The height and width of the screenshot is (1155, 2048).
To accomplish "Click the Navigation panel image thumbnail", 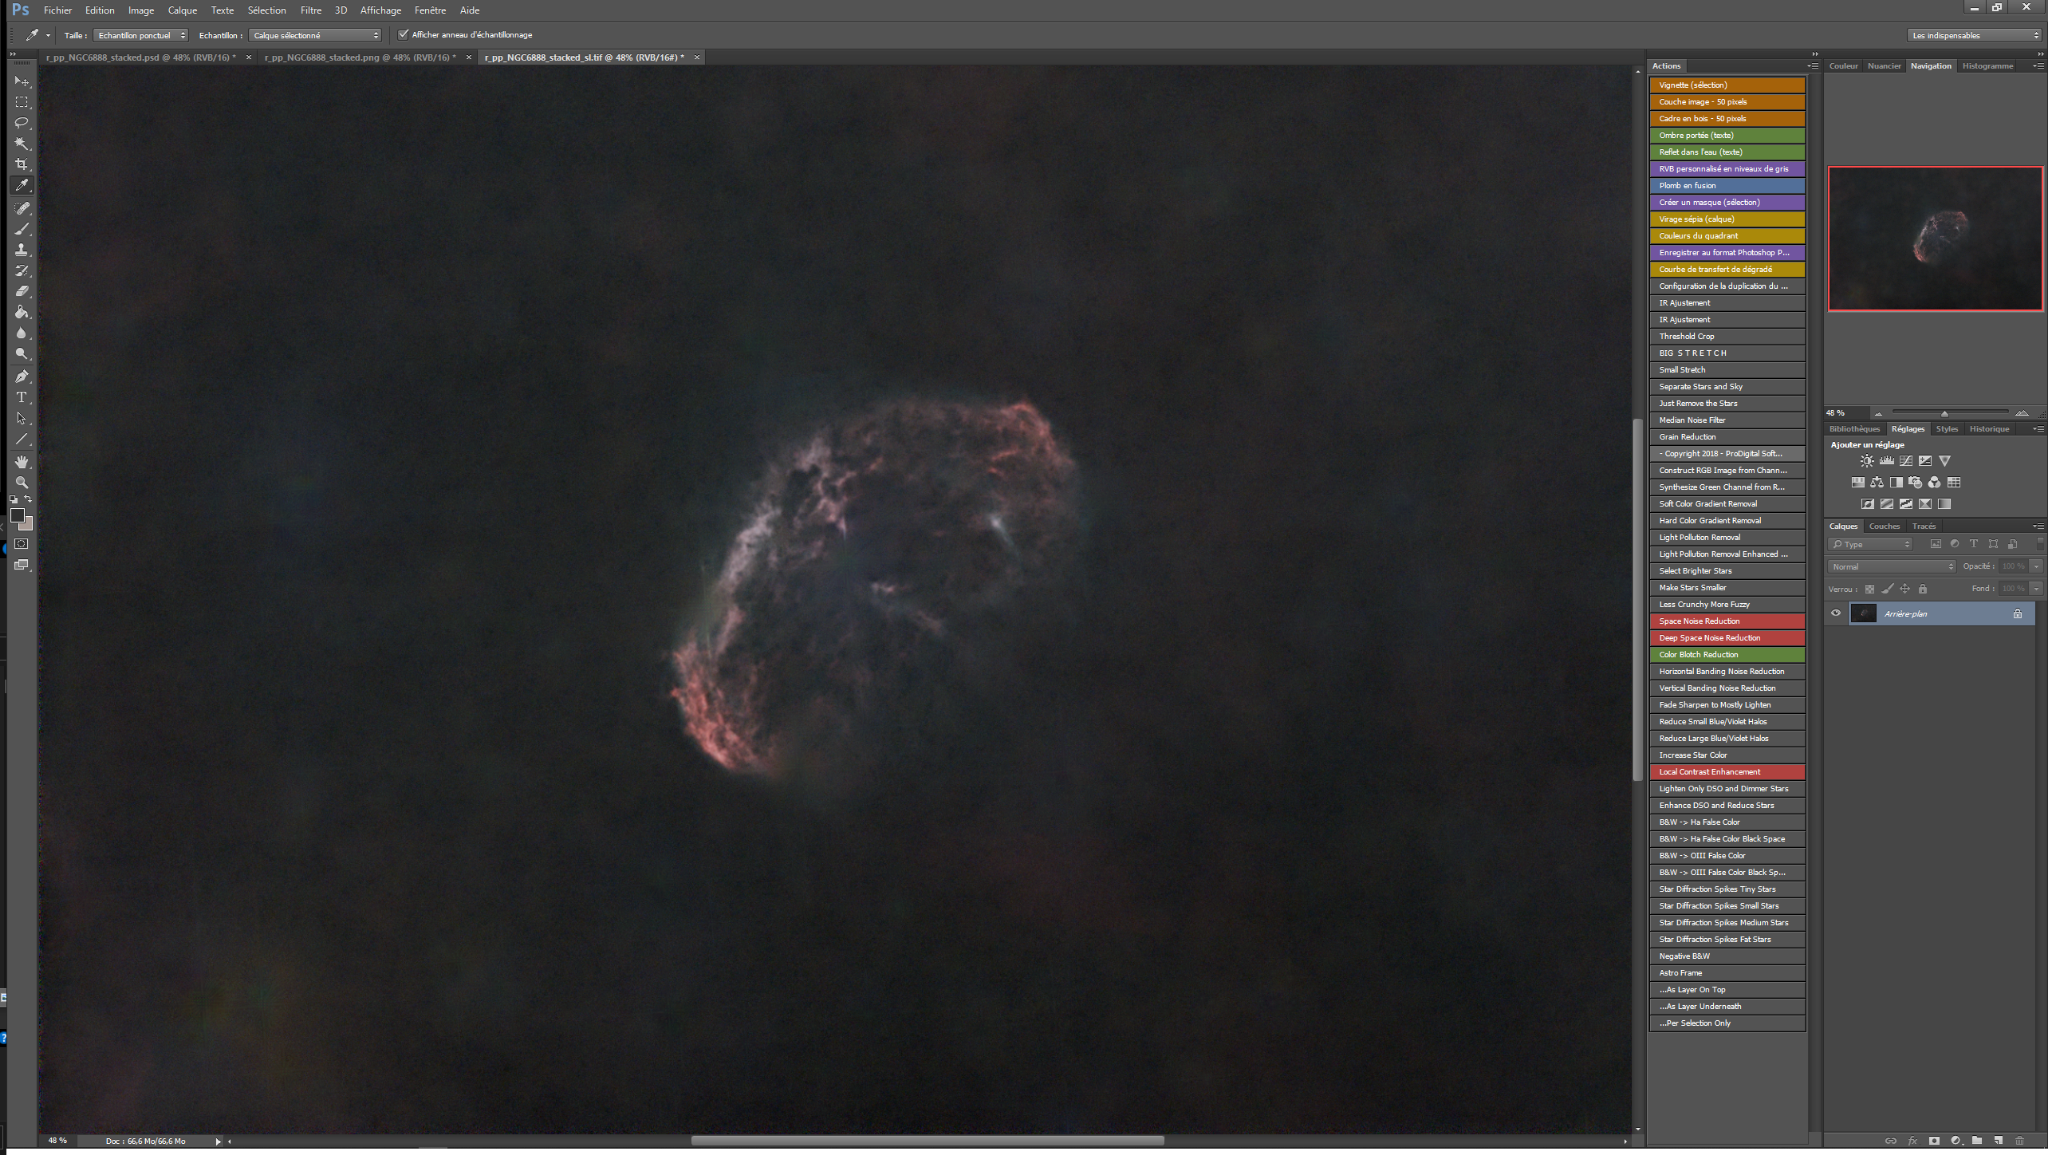I will (1935, 239).
